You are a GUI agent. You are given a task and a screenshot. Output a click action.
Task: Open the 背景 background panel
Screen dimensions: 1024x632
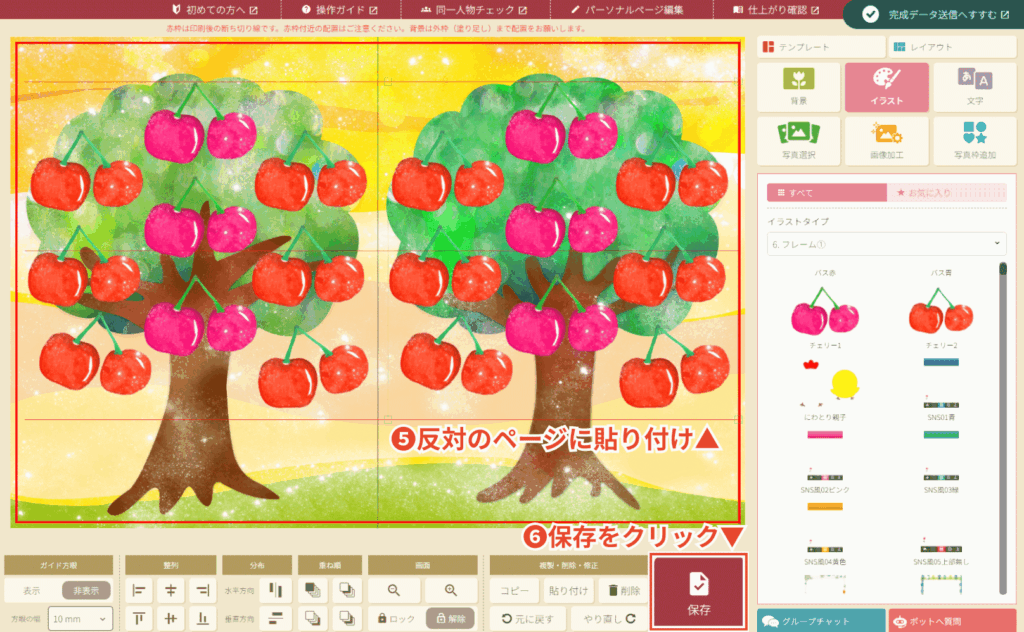click(797, 87)
